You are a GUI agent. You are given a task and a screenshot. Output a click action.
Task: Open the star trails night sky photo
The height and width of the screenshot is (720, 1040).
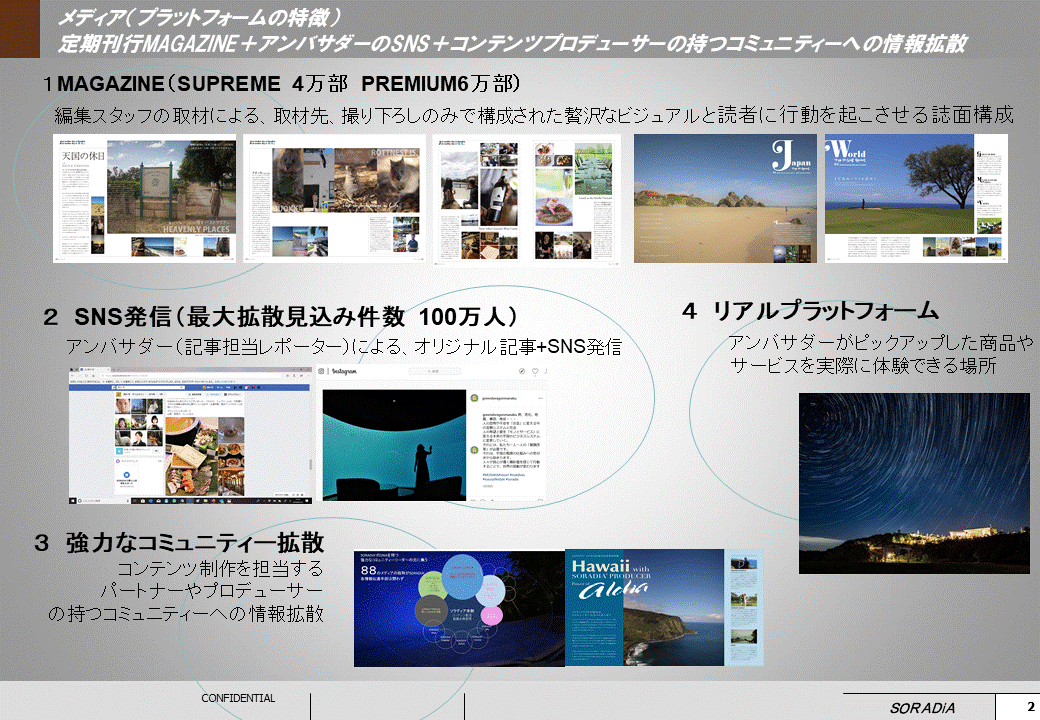coord(913,482)
